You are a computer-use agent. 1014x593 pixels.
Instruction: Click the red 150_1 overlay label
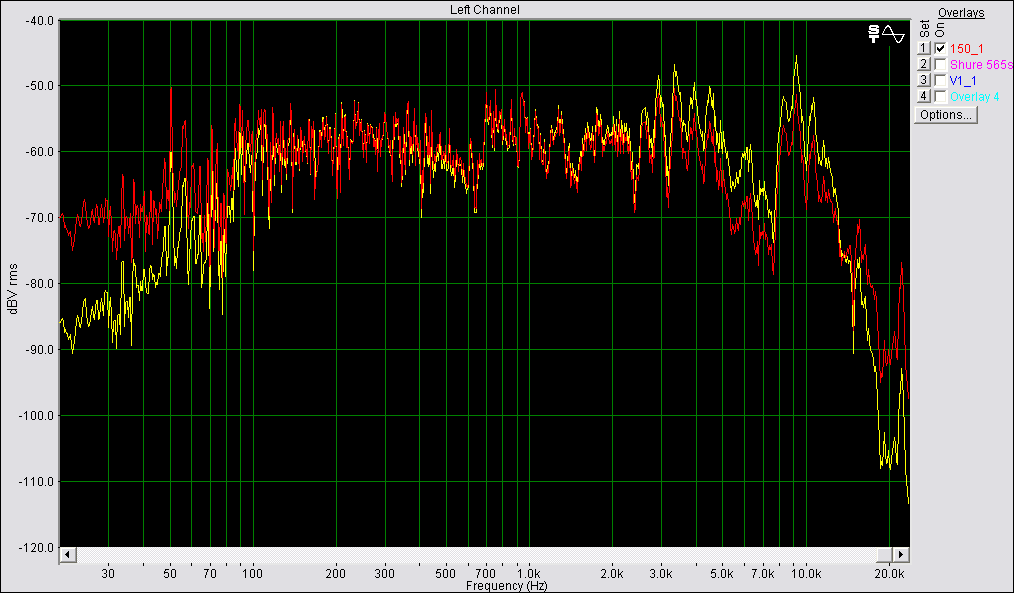point(967,49)
